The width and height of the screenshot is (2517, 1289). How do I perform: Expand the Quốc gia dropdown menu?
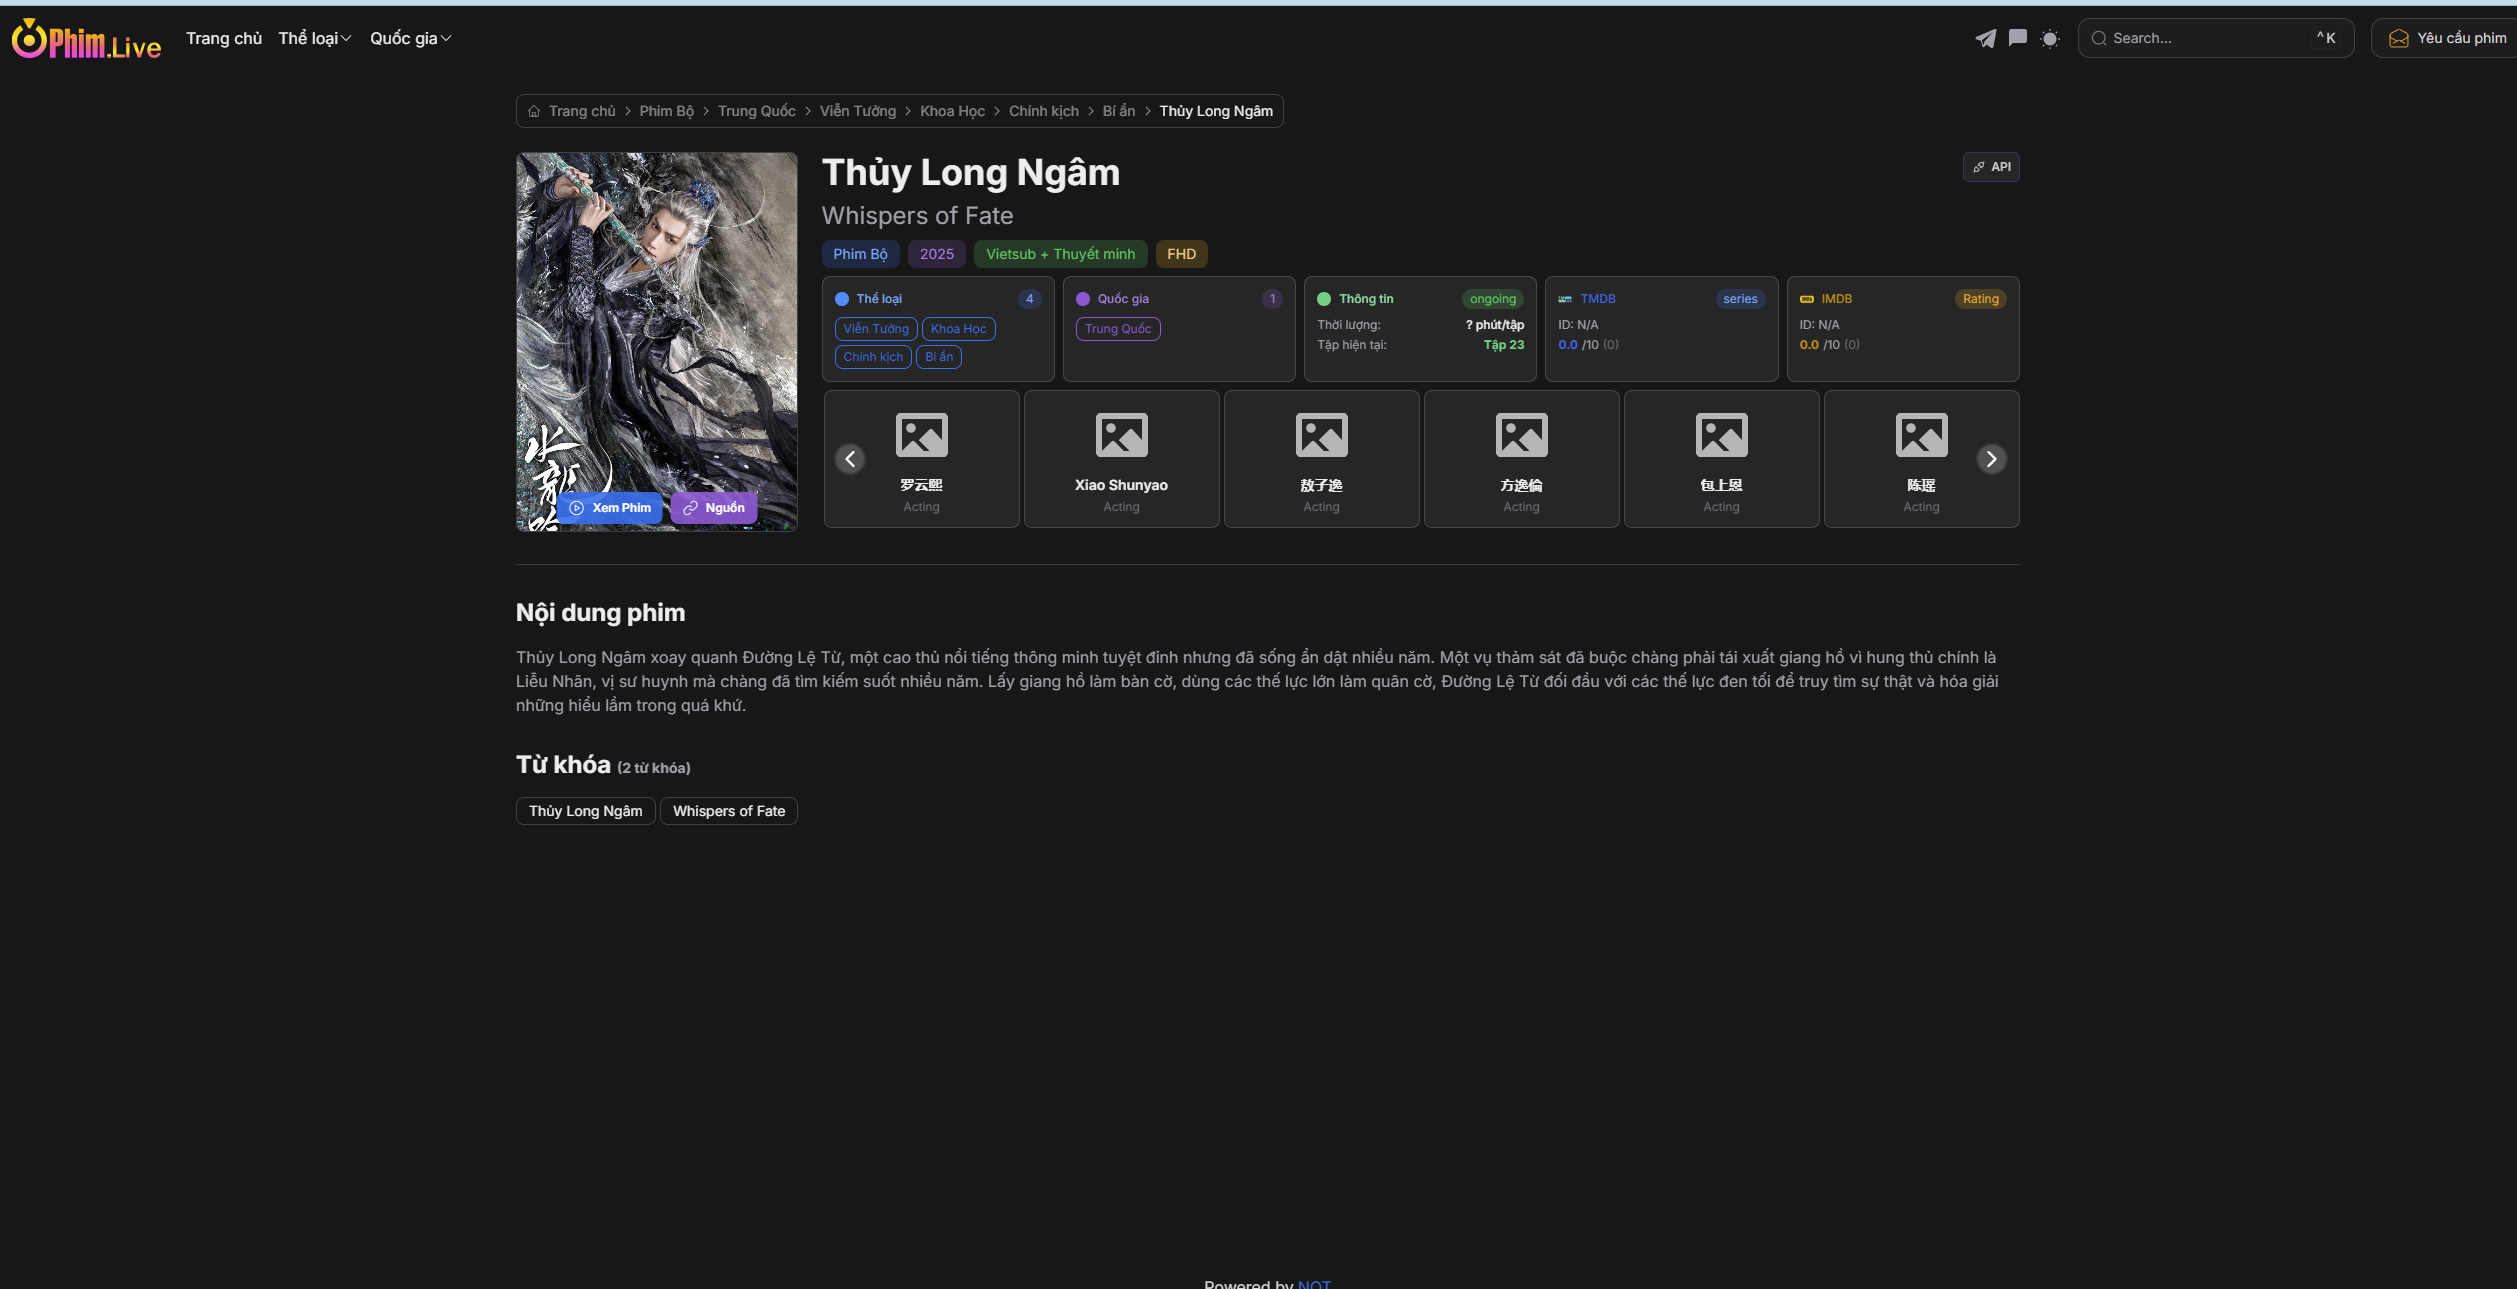(410, 38)
